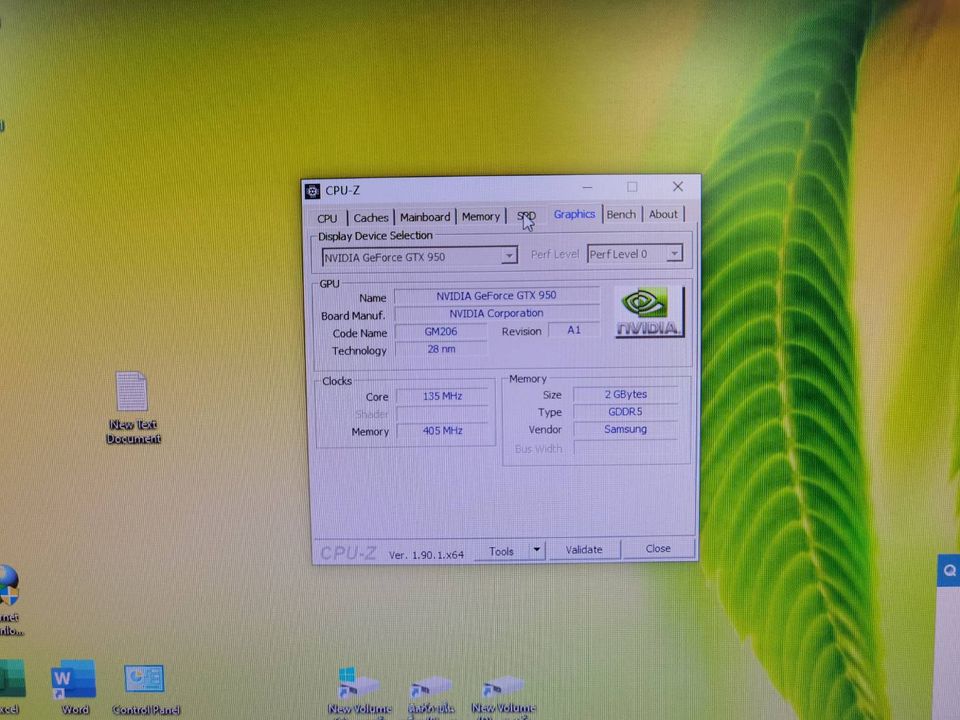Select the Control Panel desktop icon

145,689
